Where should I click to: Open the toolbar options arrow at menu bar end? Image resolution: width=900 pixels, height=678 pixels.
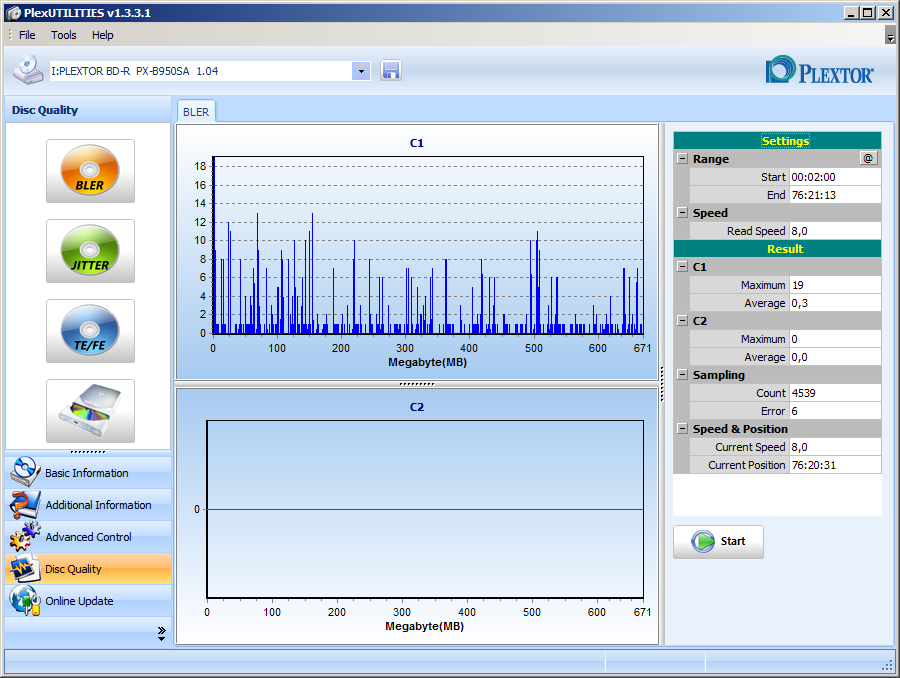890,36
